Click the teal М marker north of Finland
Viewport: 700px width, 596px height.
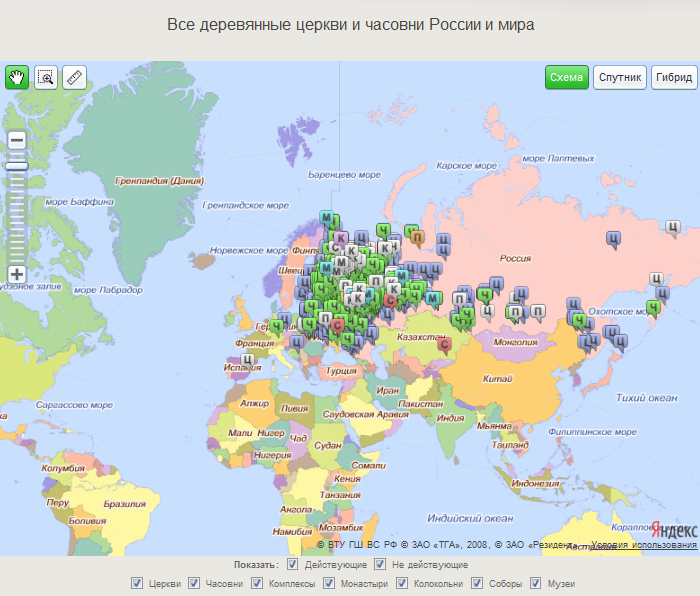[x=326, y=218]
